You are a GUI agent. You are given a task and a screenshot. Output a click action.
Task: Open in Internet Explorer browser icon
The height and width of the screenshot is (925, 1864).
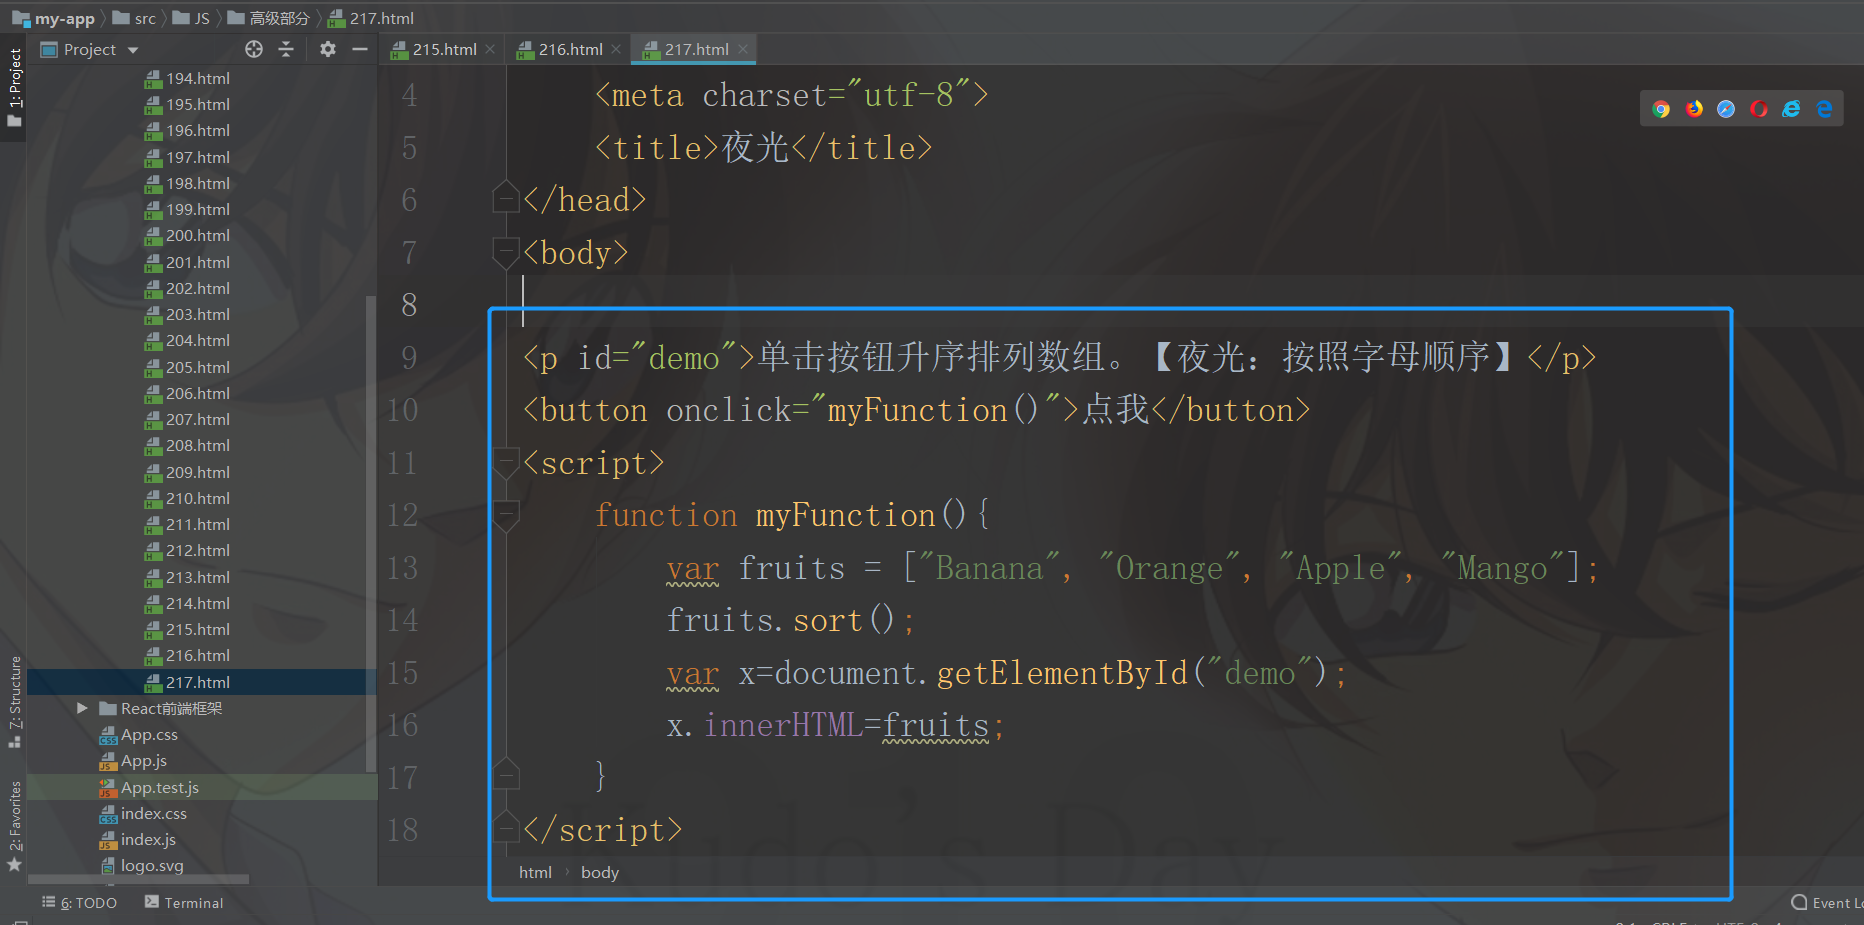tap(1791, 109)
